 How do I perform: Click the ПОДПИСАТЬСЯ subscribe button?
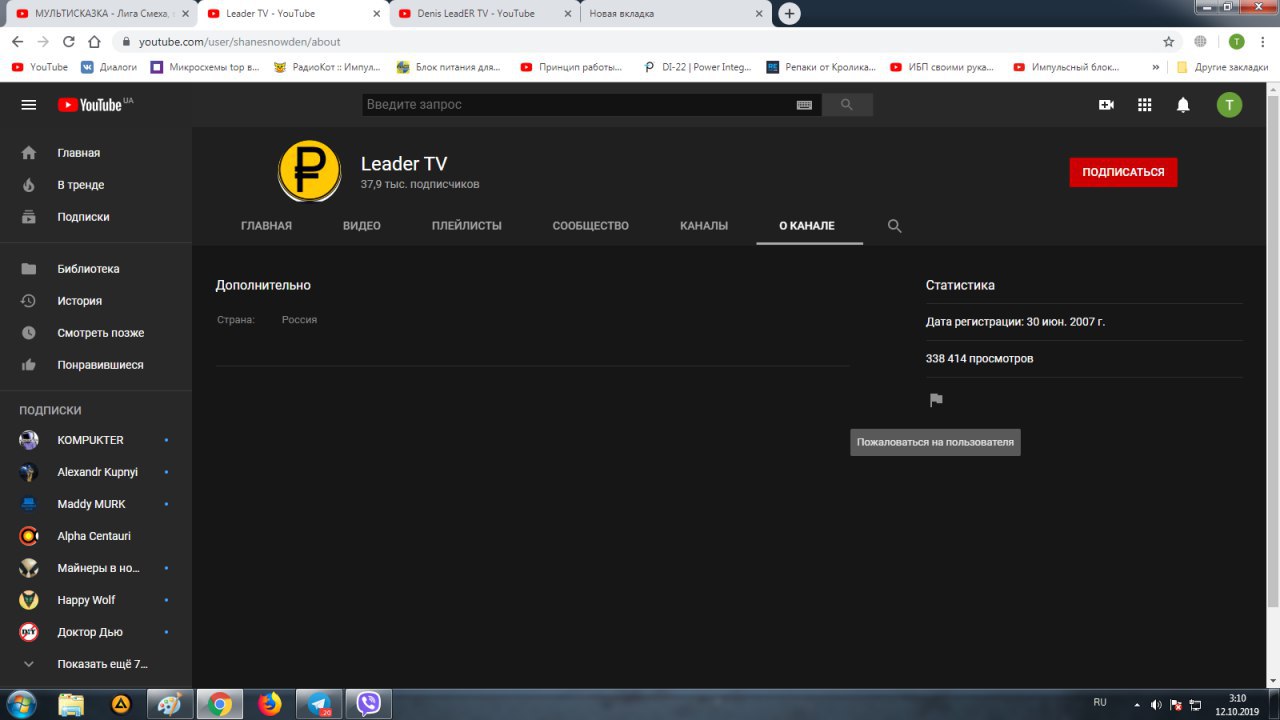(x=1123, y=172)
